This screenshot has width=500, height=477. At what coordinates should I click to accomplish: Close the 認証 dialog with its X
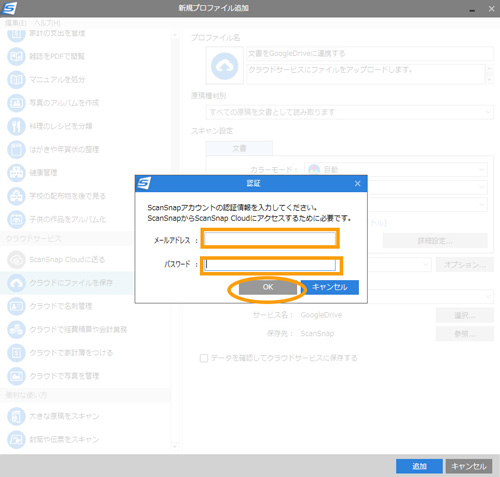pos(358,184)
